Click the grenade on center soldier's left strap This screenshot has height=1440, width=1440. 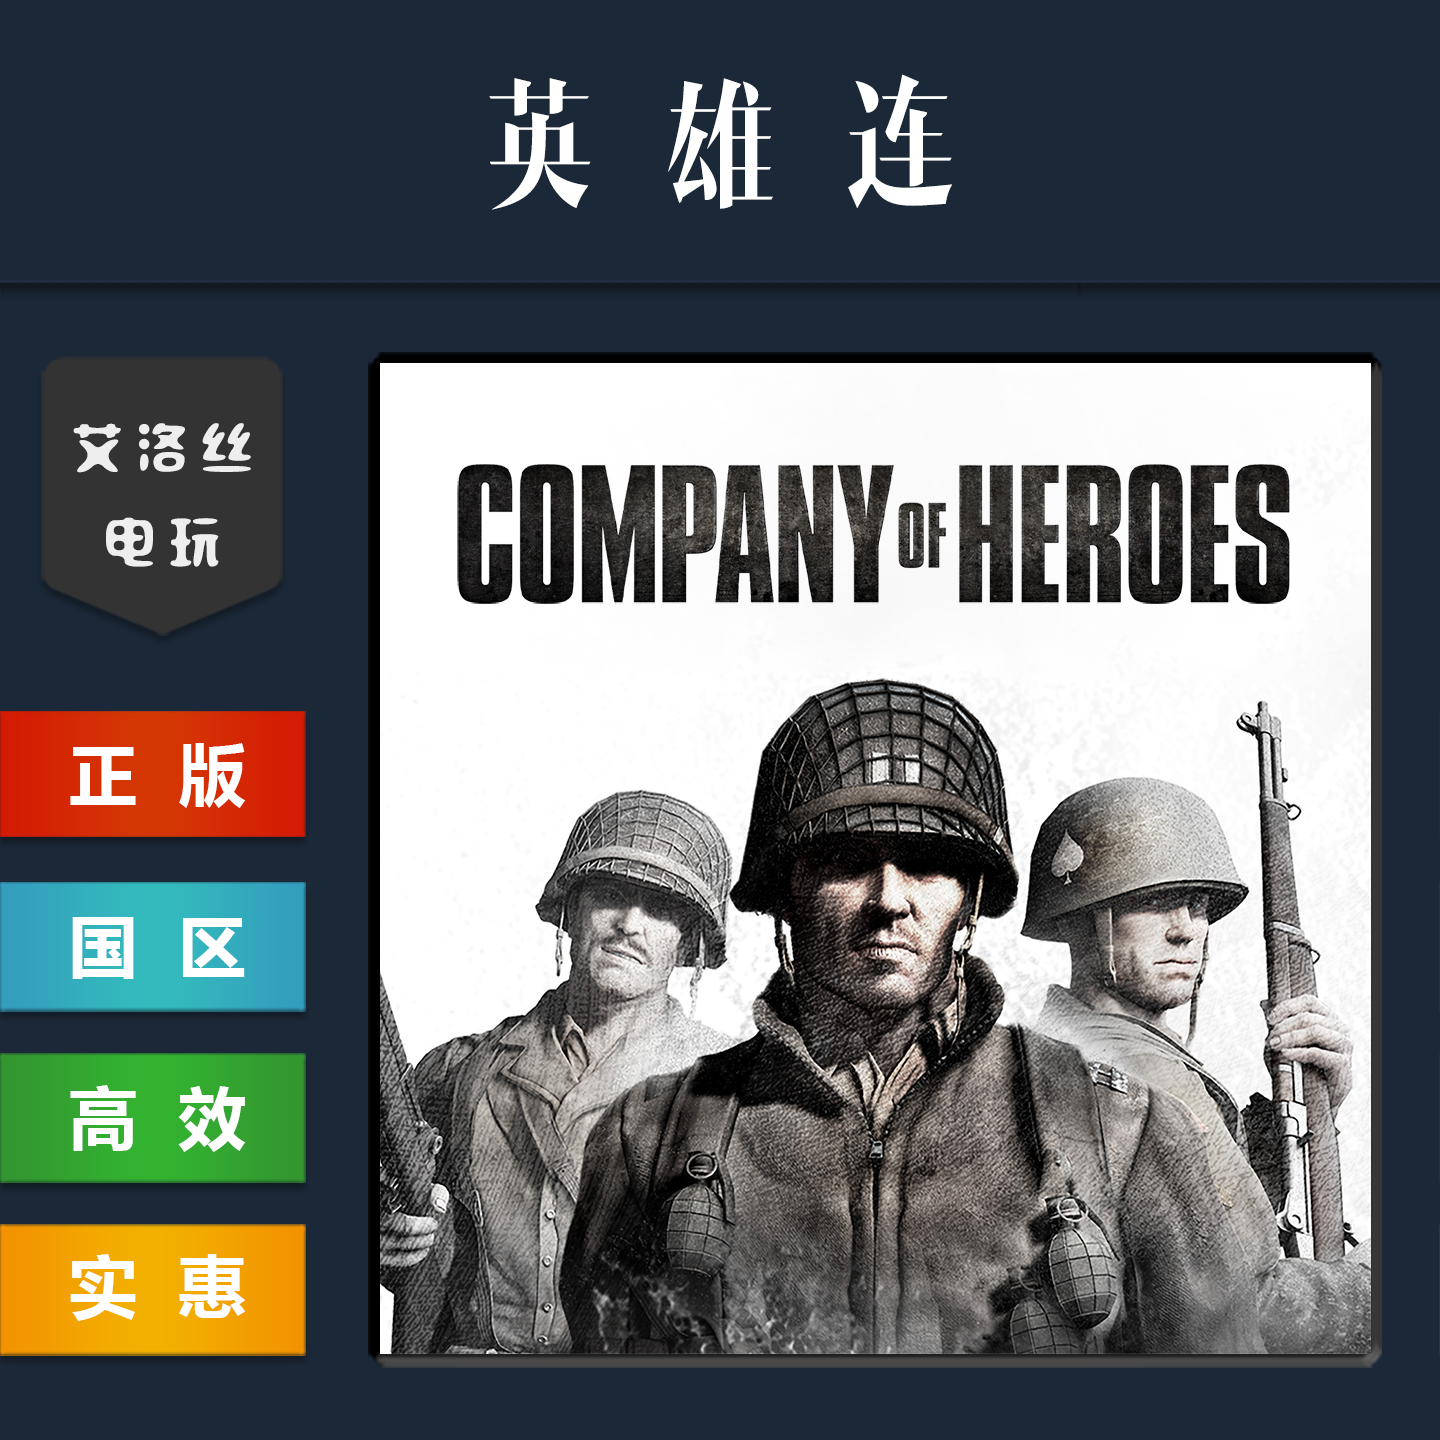pos(699,1215)
